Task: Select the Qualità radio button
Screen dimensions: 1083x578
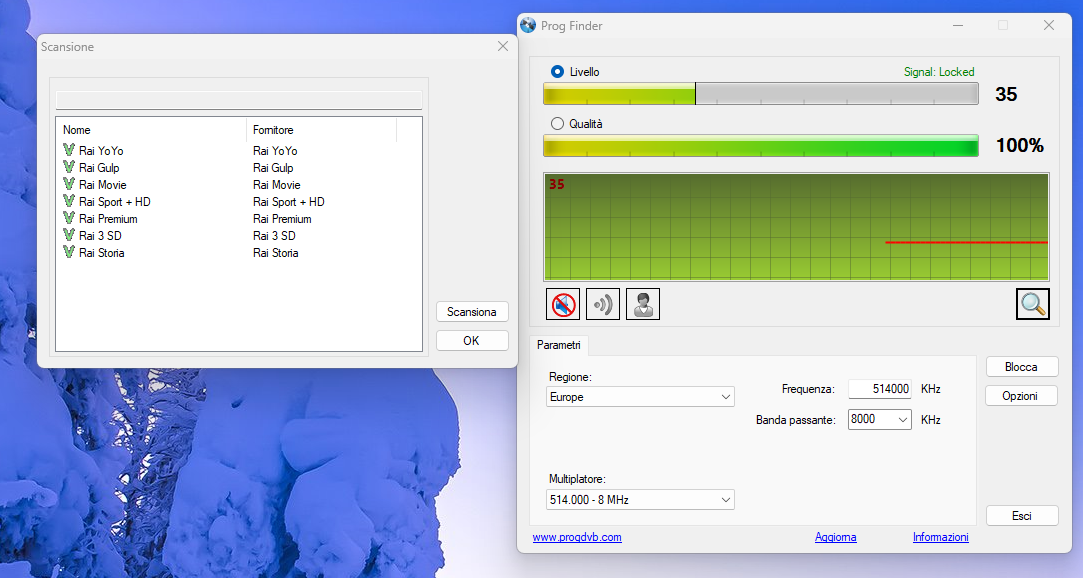Action: pos(557,124)
